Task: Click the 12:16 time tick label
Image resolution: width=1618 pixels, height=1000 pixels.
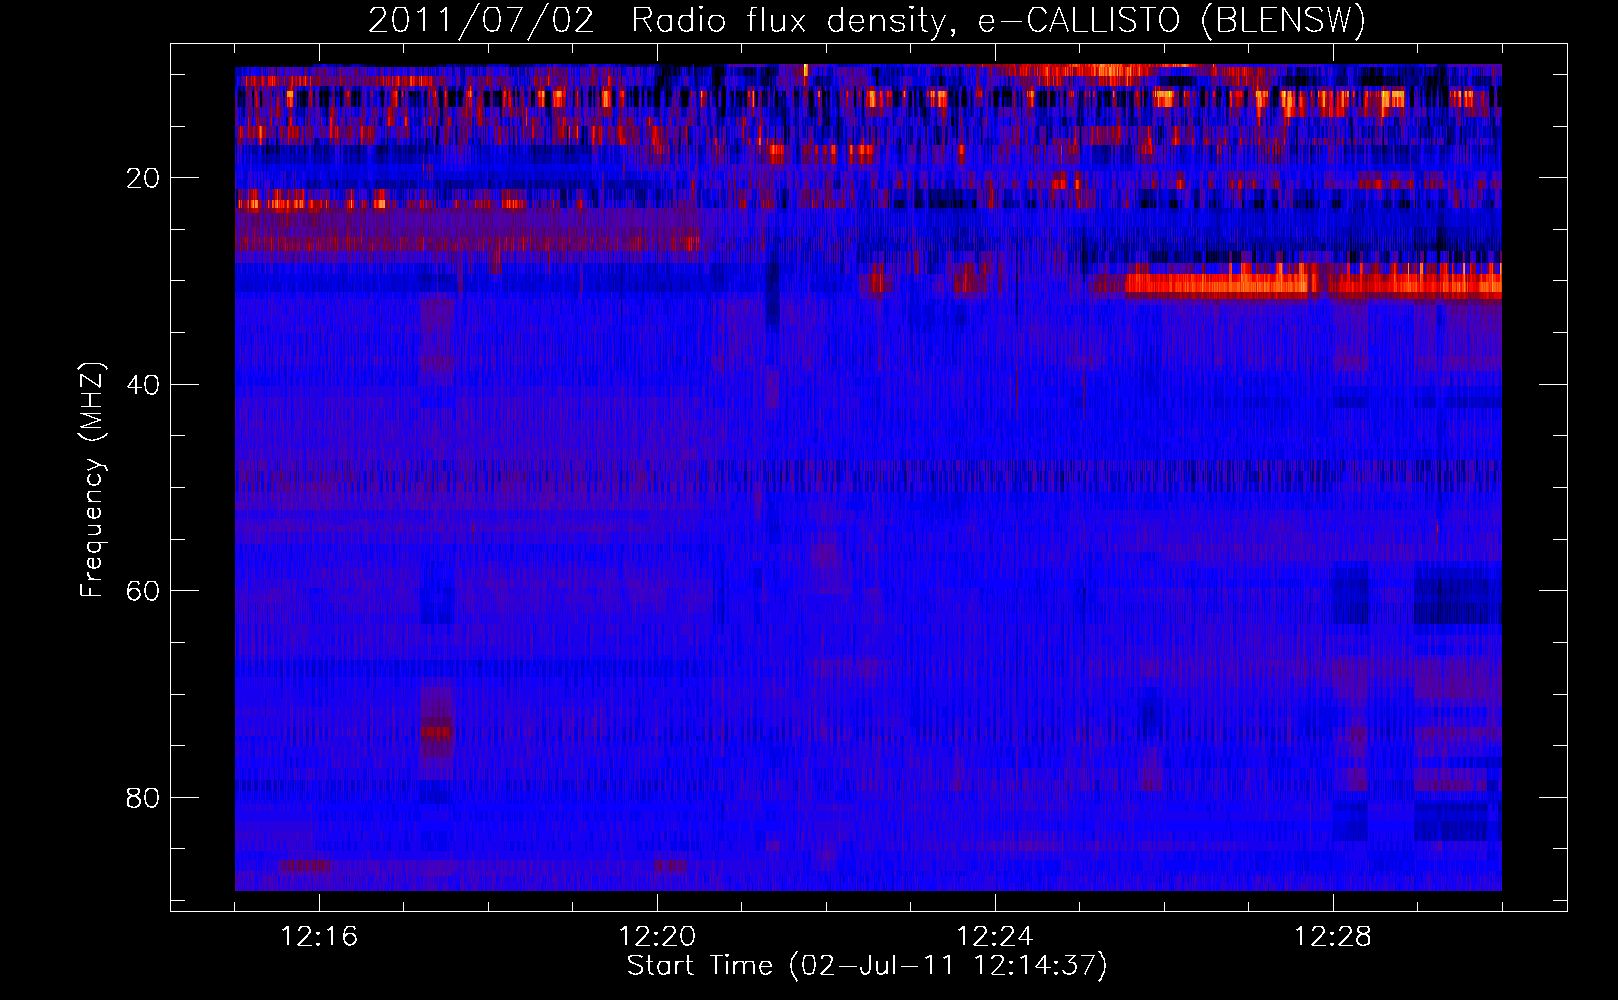Action: [319, 937]
